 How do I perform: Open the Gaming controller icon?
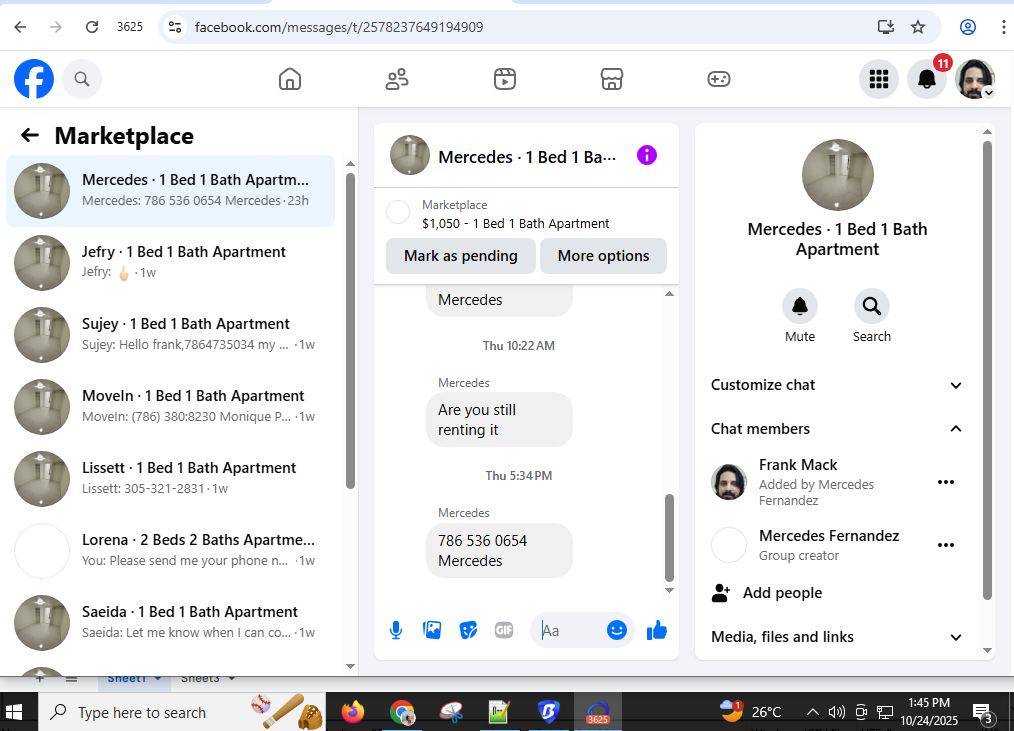(x=718, y=79)
